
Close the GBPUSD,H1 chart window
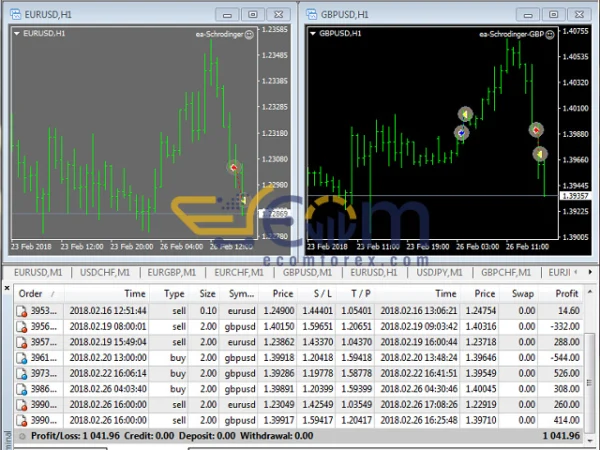[579, 15]
